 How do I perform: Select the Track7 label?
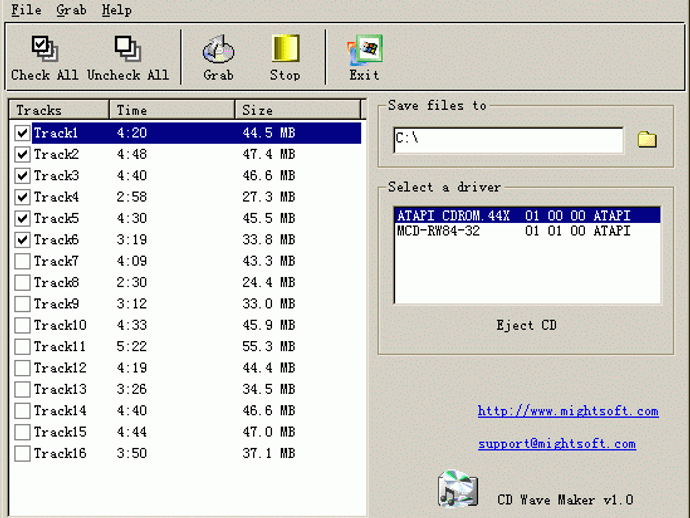click(x=56, y=261)
